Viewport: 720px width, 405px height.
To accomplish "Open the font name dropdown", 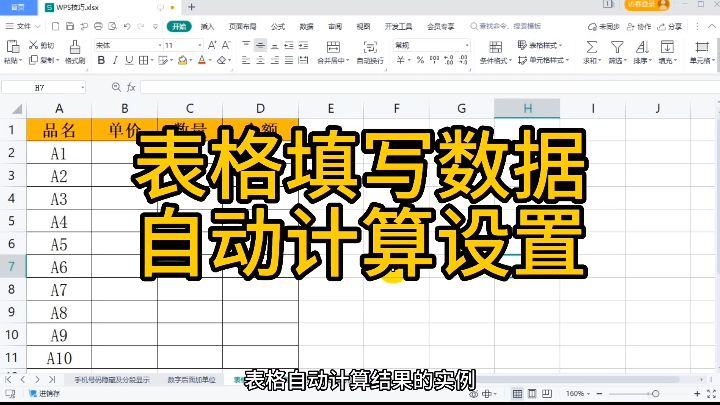I will click(x=160, y=45).
